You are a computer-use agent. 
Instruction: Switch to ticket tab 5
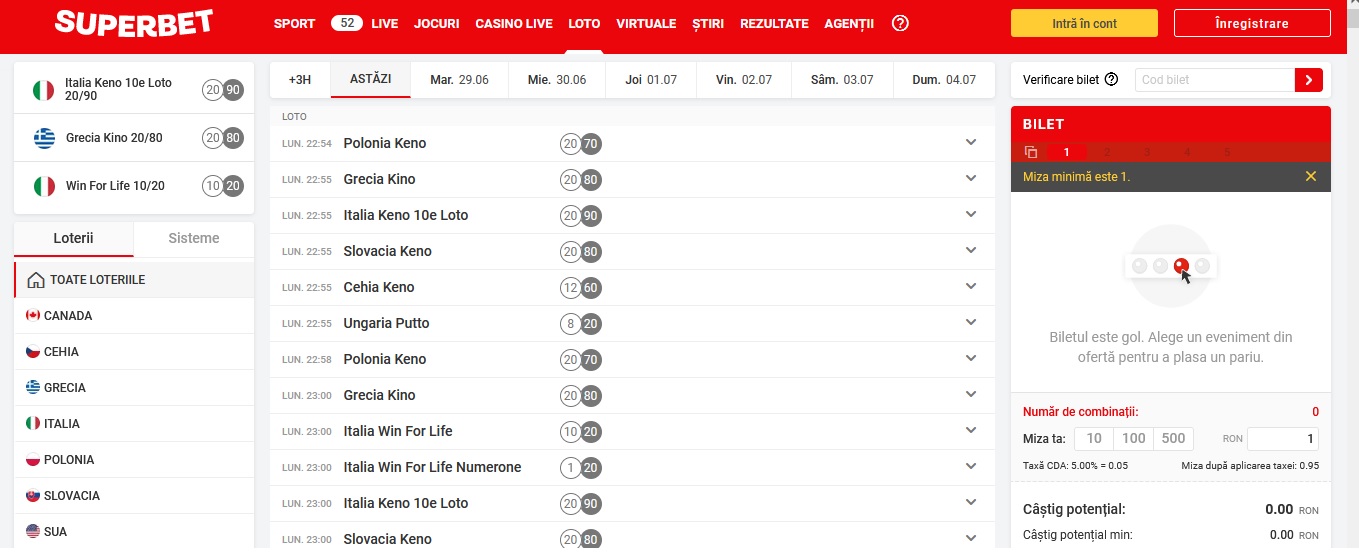(1227, 152)
